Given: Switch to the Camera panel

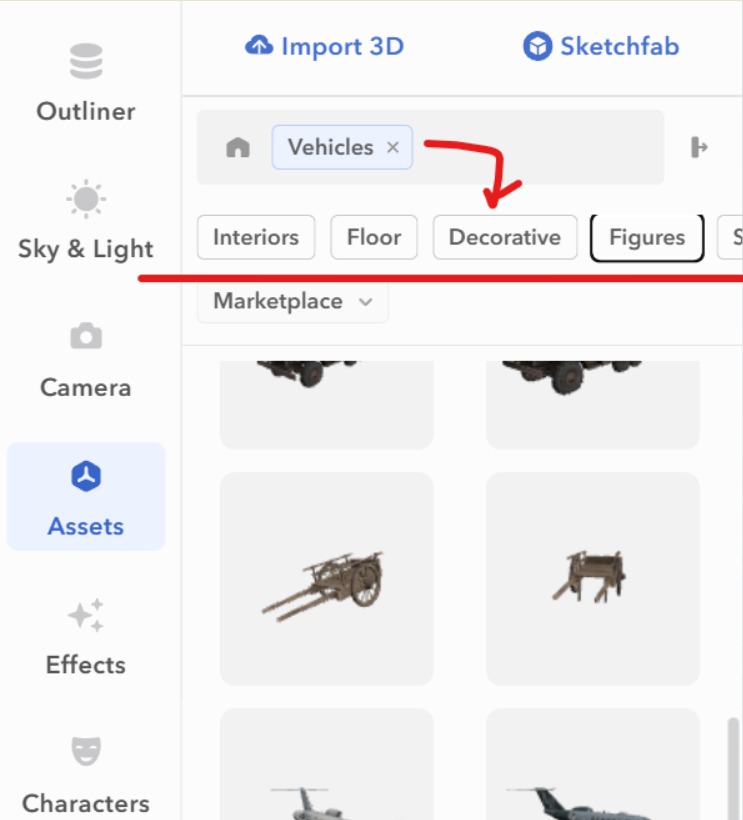Looking at the screenshot, I should click(x=86, y=360).
